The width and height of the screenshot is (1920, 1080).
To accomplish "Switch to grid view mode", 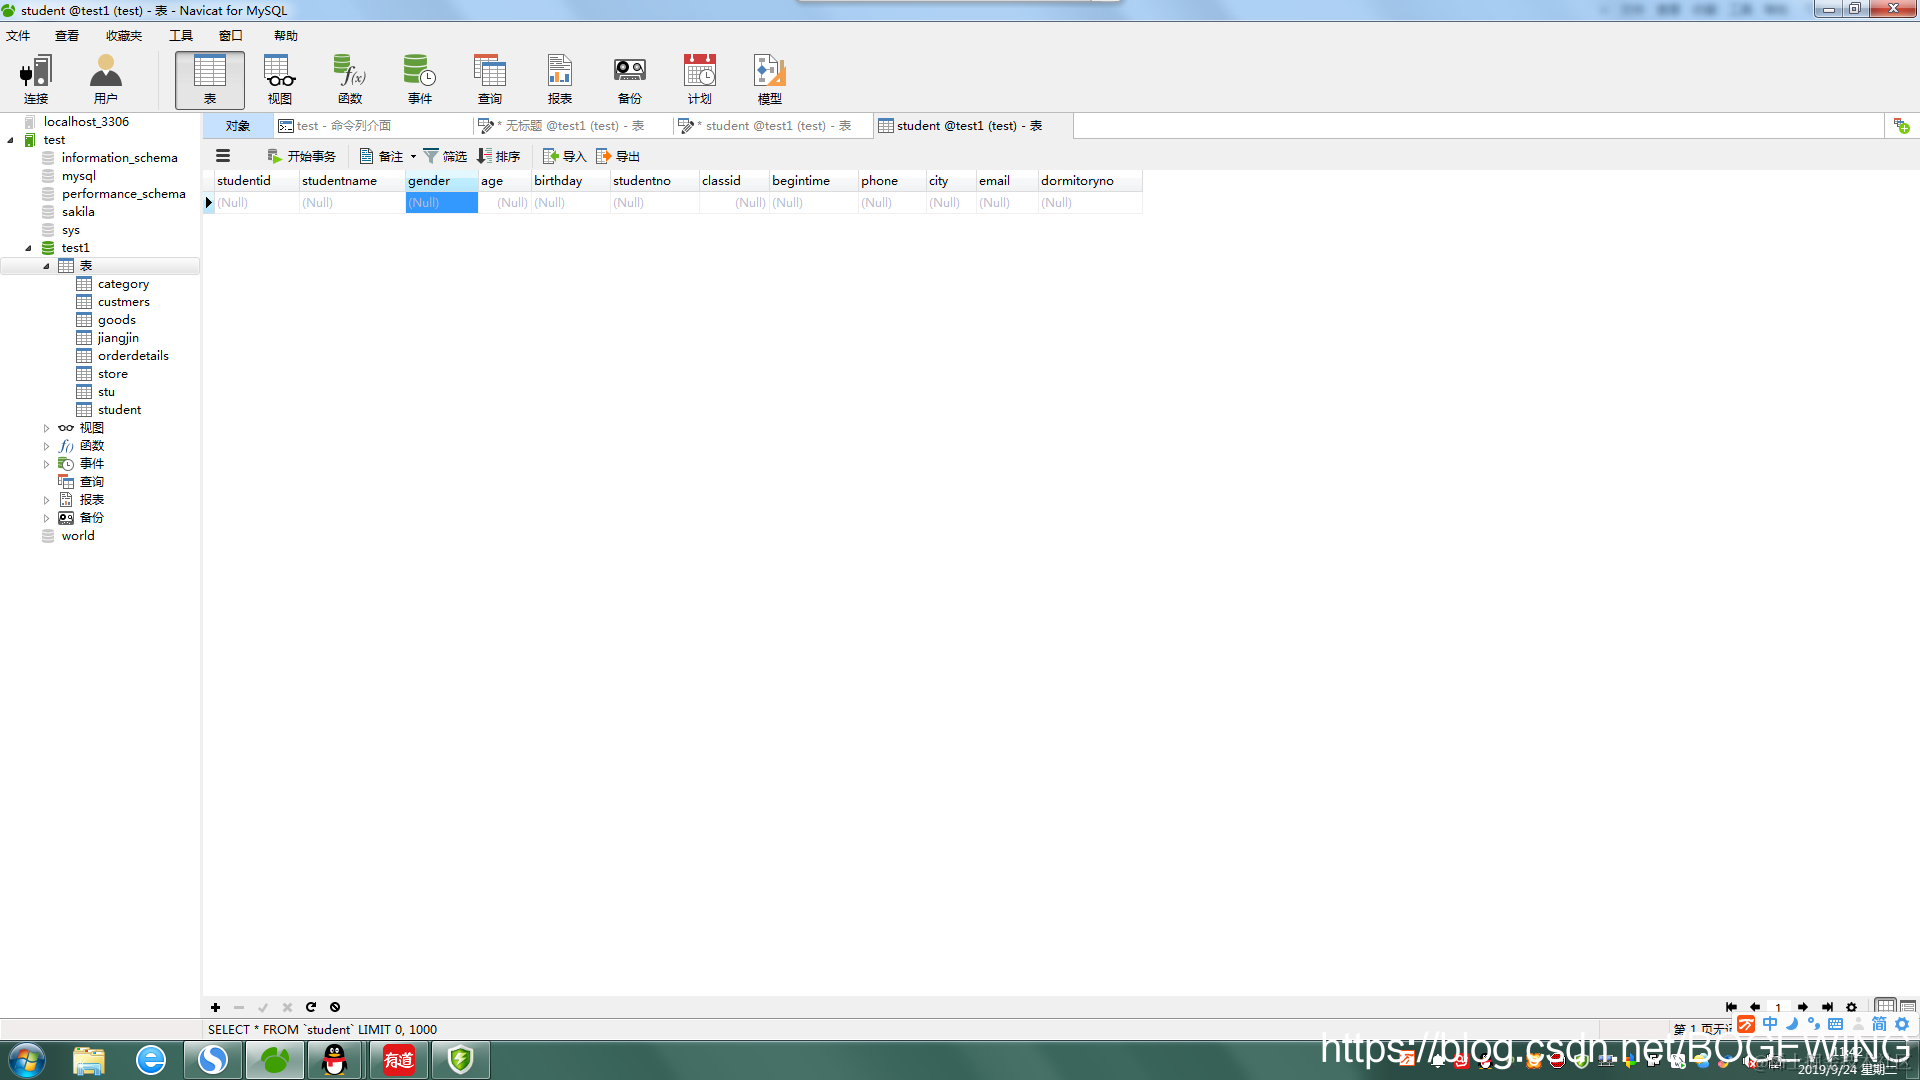I will click(x=1884, y=1007).
